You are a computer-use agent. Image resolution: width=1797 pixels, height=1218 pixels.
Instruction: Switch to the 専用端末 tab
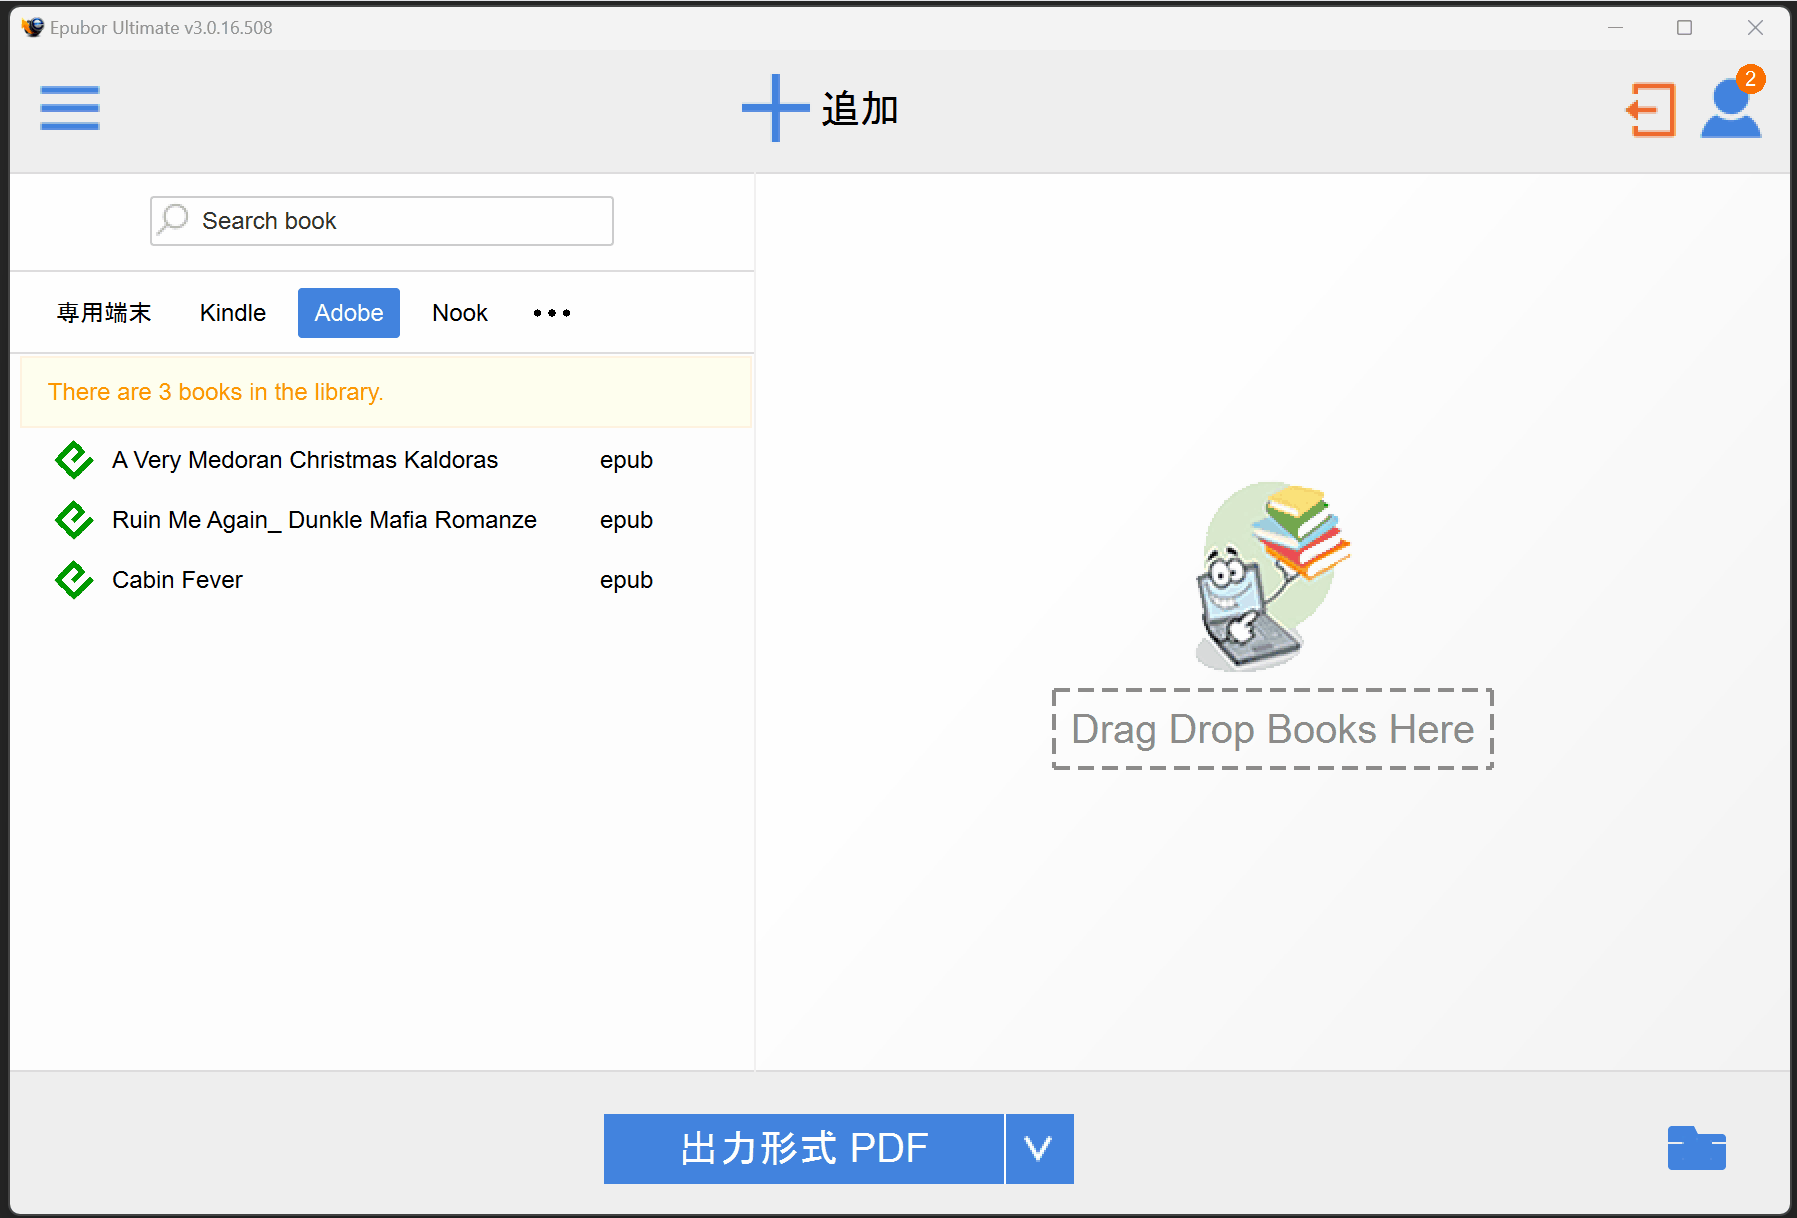point(104,312)
